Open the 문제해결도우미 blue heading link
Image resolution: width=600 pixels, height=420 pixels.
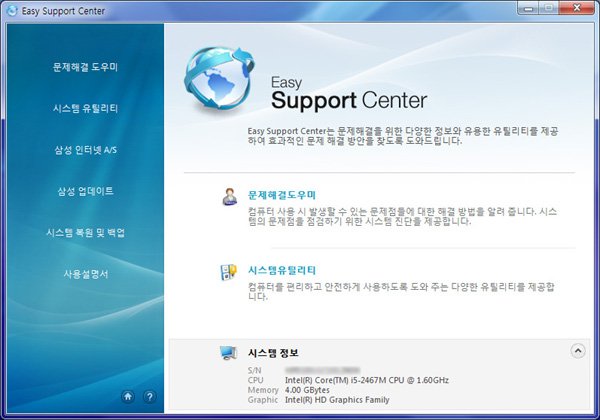(x=282, y=195)
